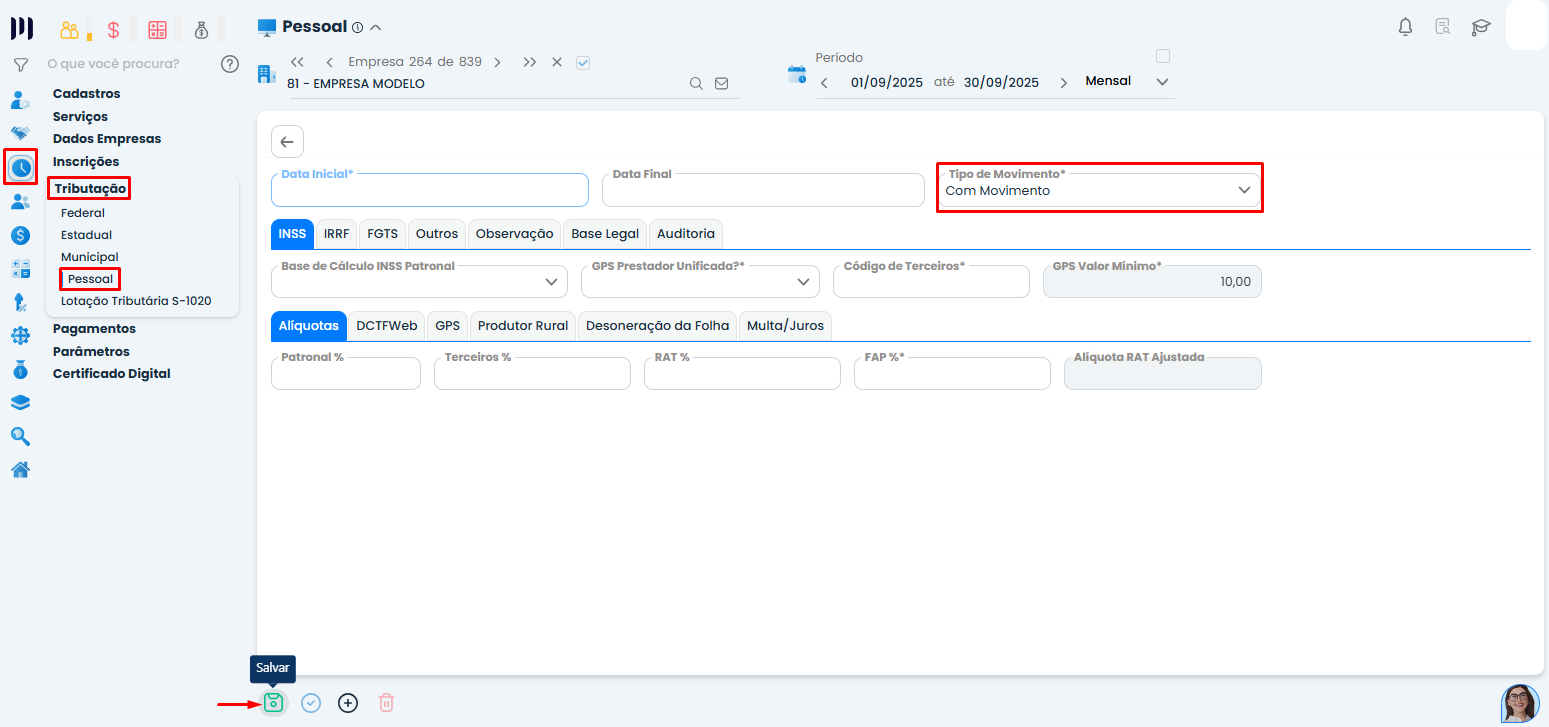Switch to the FGTS tab
Screen dimensions: 1549x727
tap(383, 234)
